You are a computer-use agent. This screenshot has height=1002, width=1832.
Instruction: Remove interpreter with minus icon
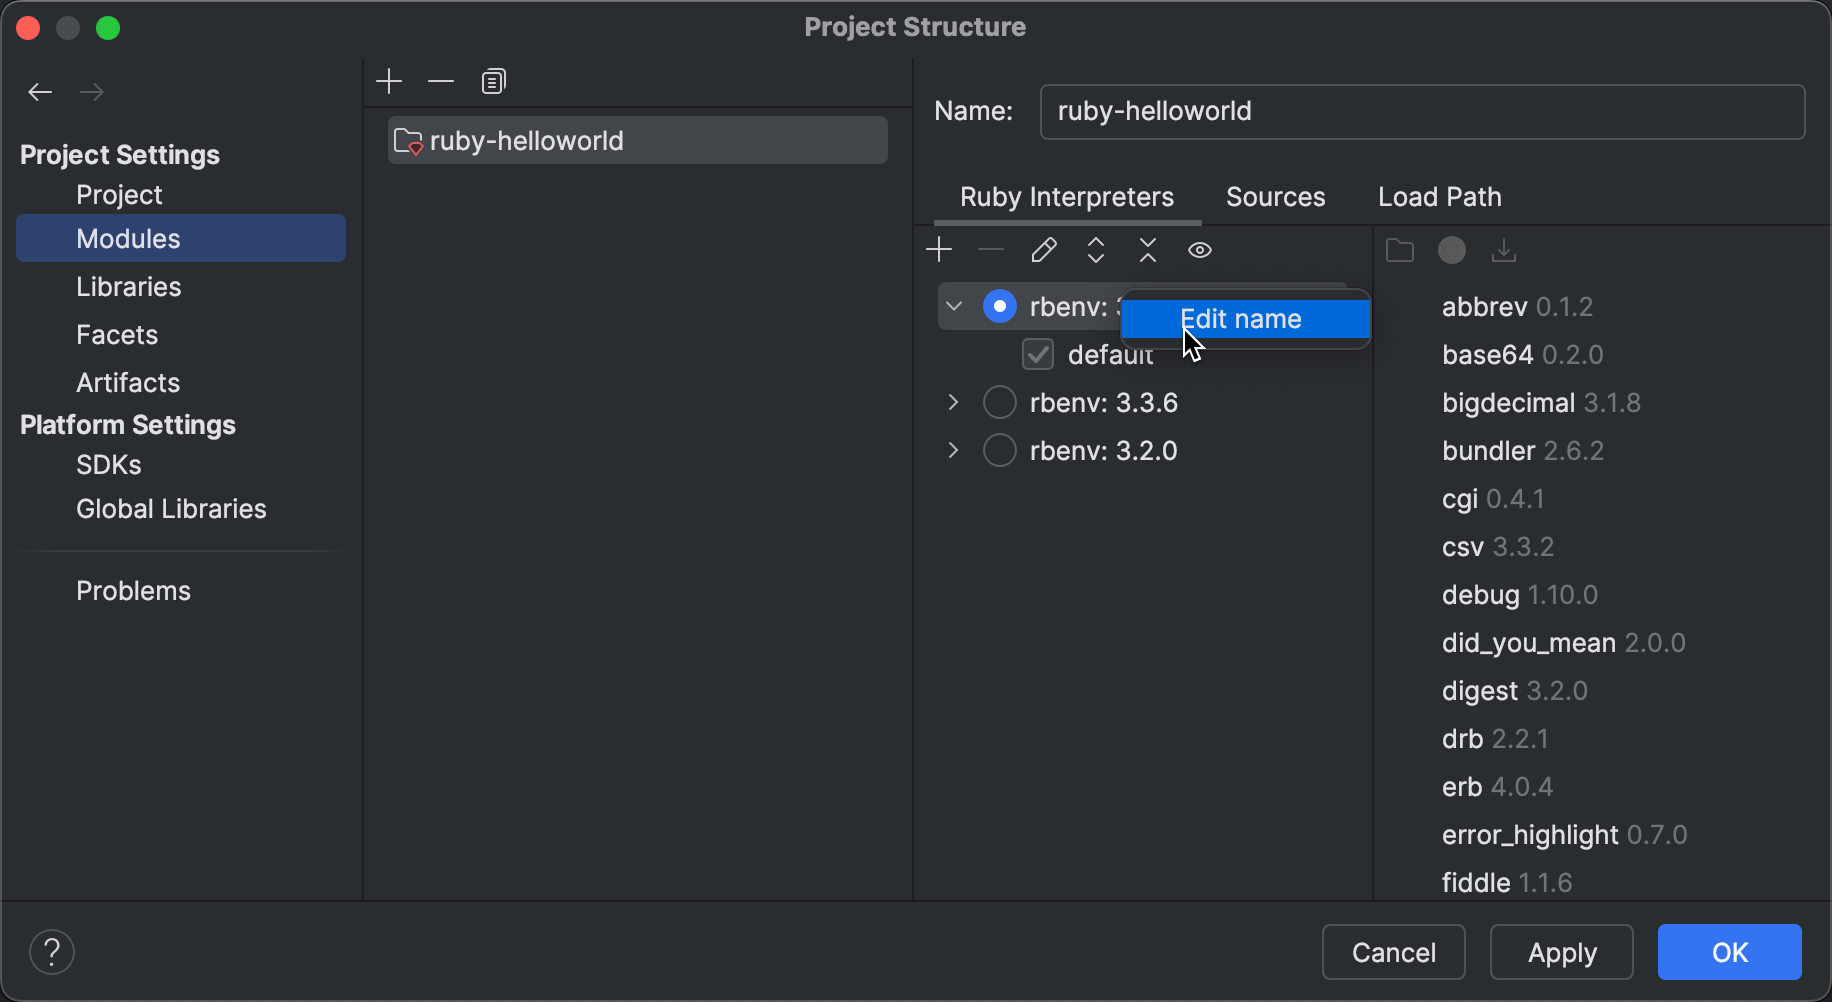(x=989, y=249)
